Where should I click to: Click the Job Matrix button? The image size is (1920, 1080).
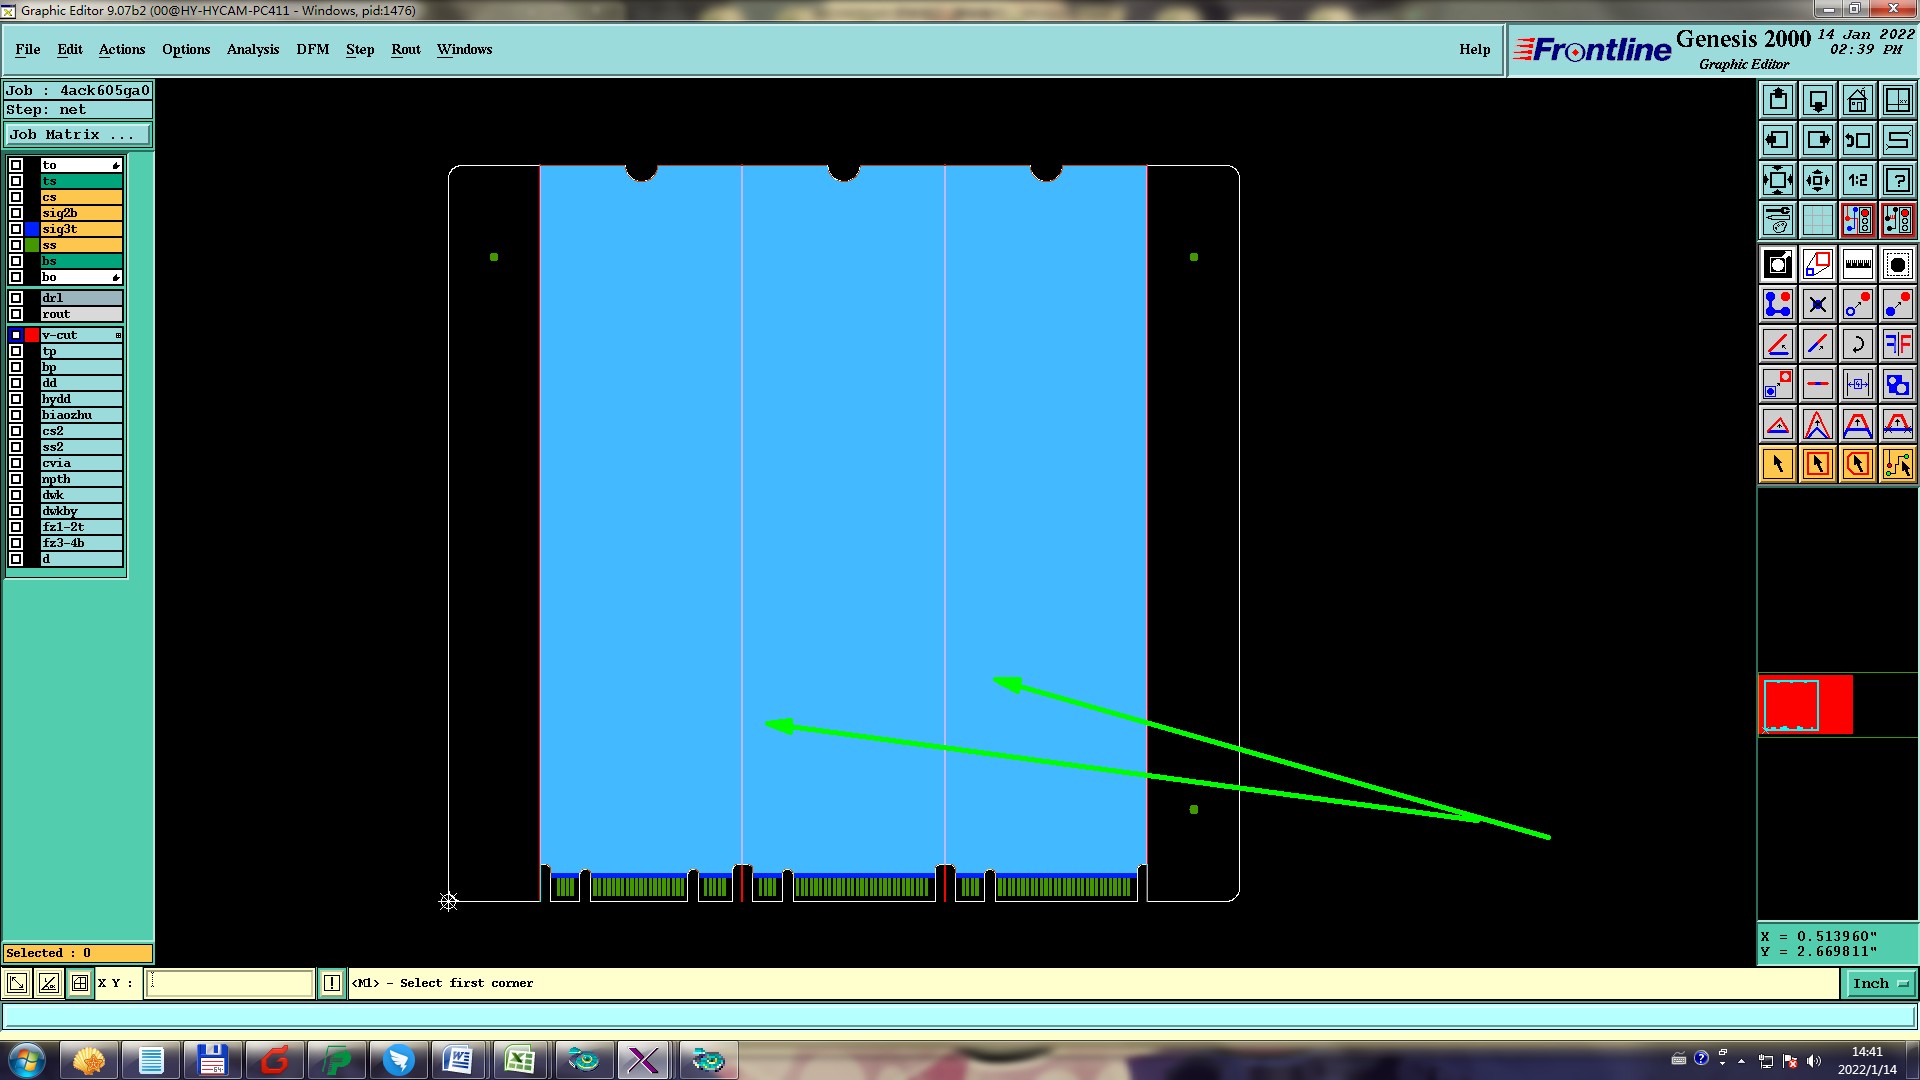click(x=78, y=134)
